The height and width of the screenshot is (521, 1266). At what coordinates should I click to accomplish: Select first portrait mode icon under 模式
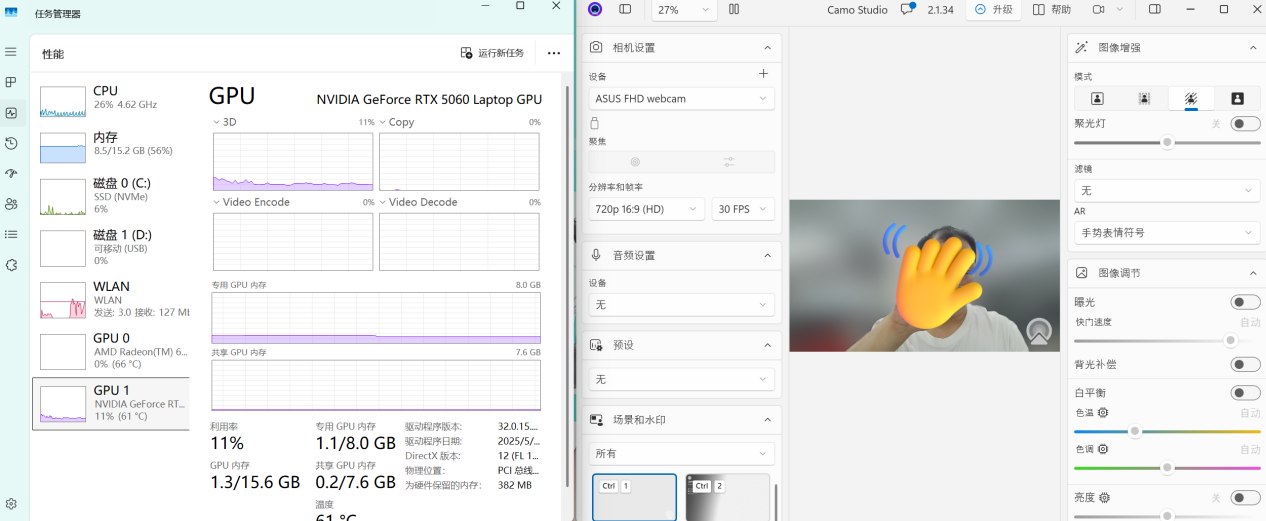1097,98
